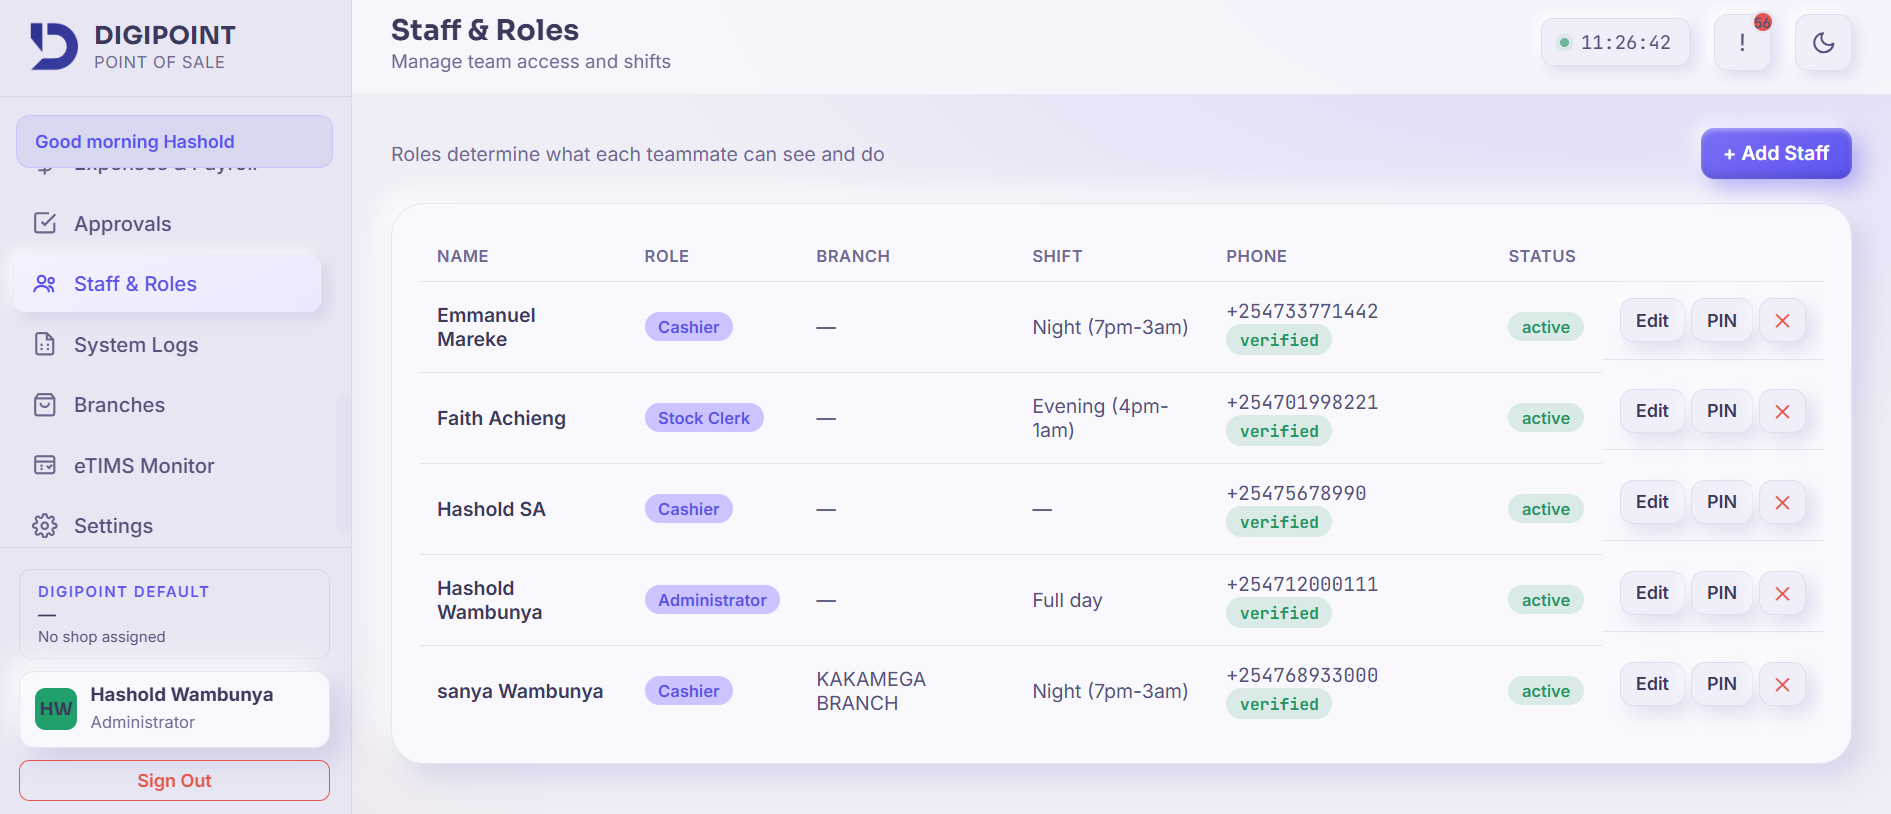The image size is (1891, 814).
Task: Click the DIGIPOINT DEFAULT shop card
Action: pos(174,614)
